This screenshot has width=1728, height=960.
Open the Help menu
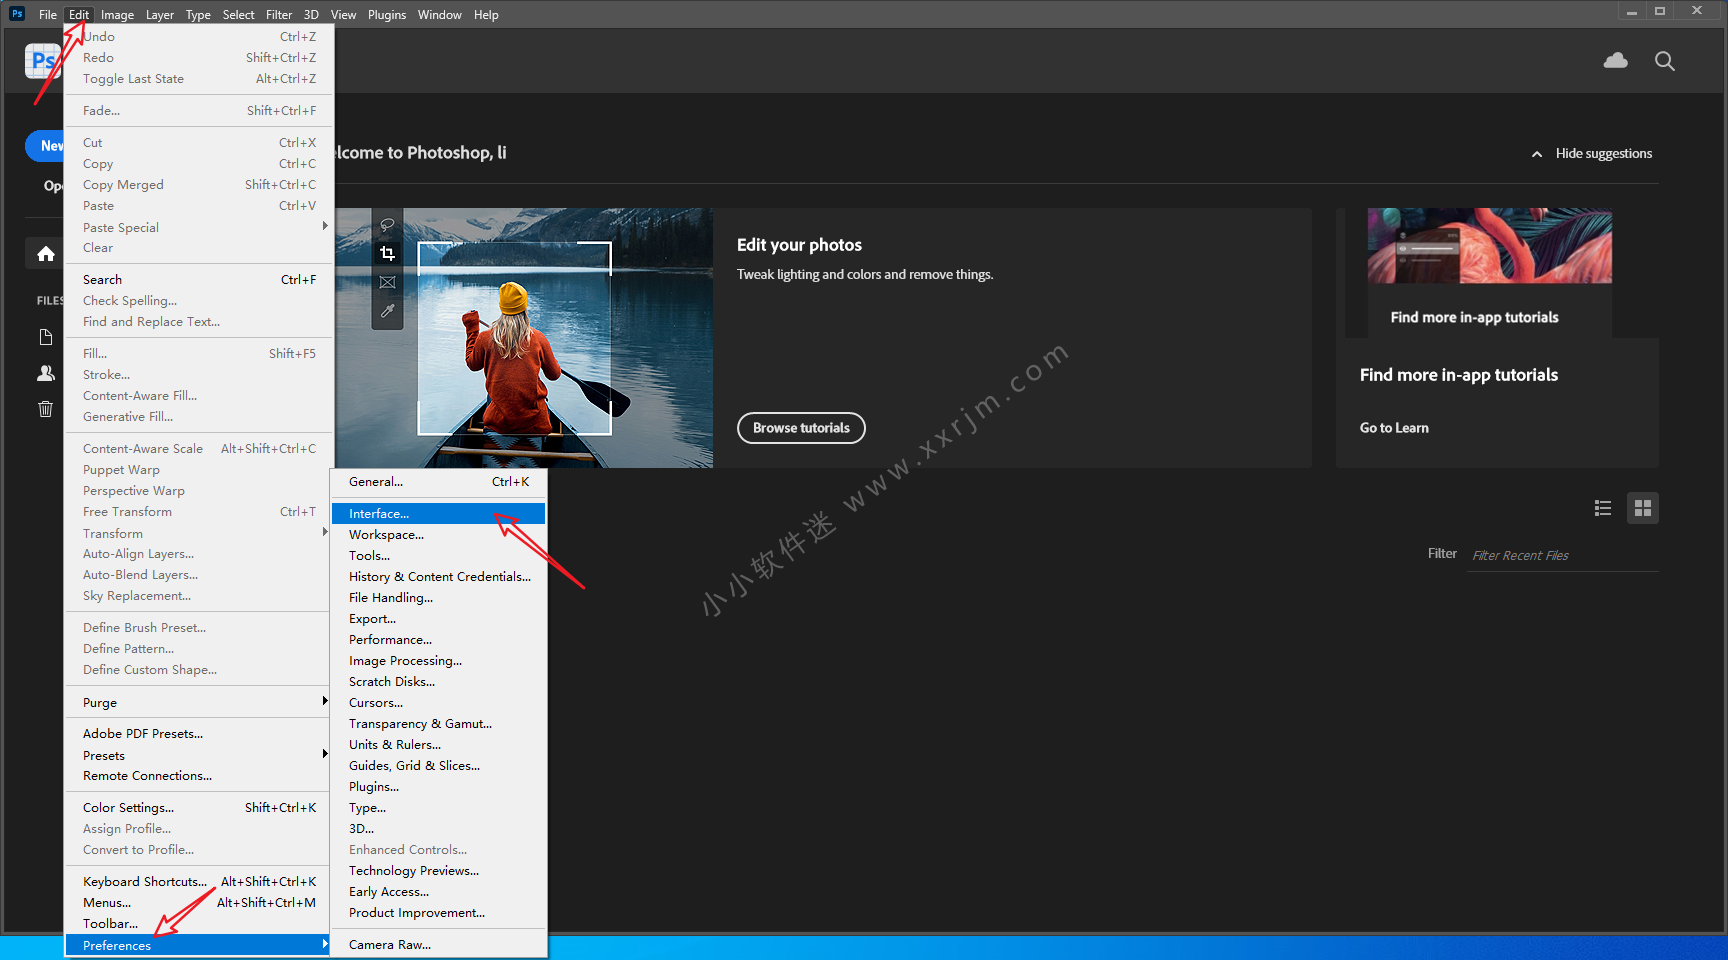486,14
